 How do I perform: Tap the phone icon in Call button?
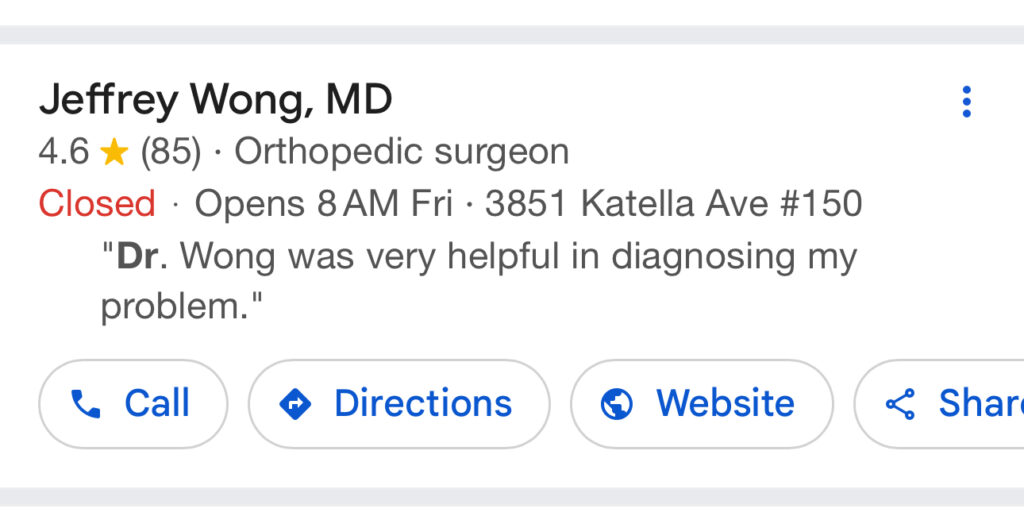point(86,404)
